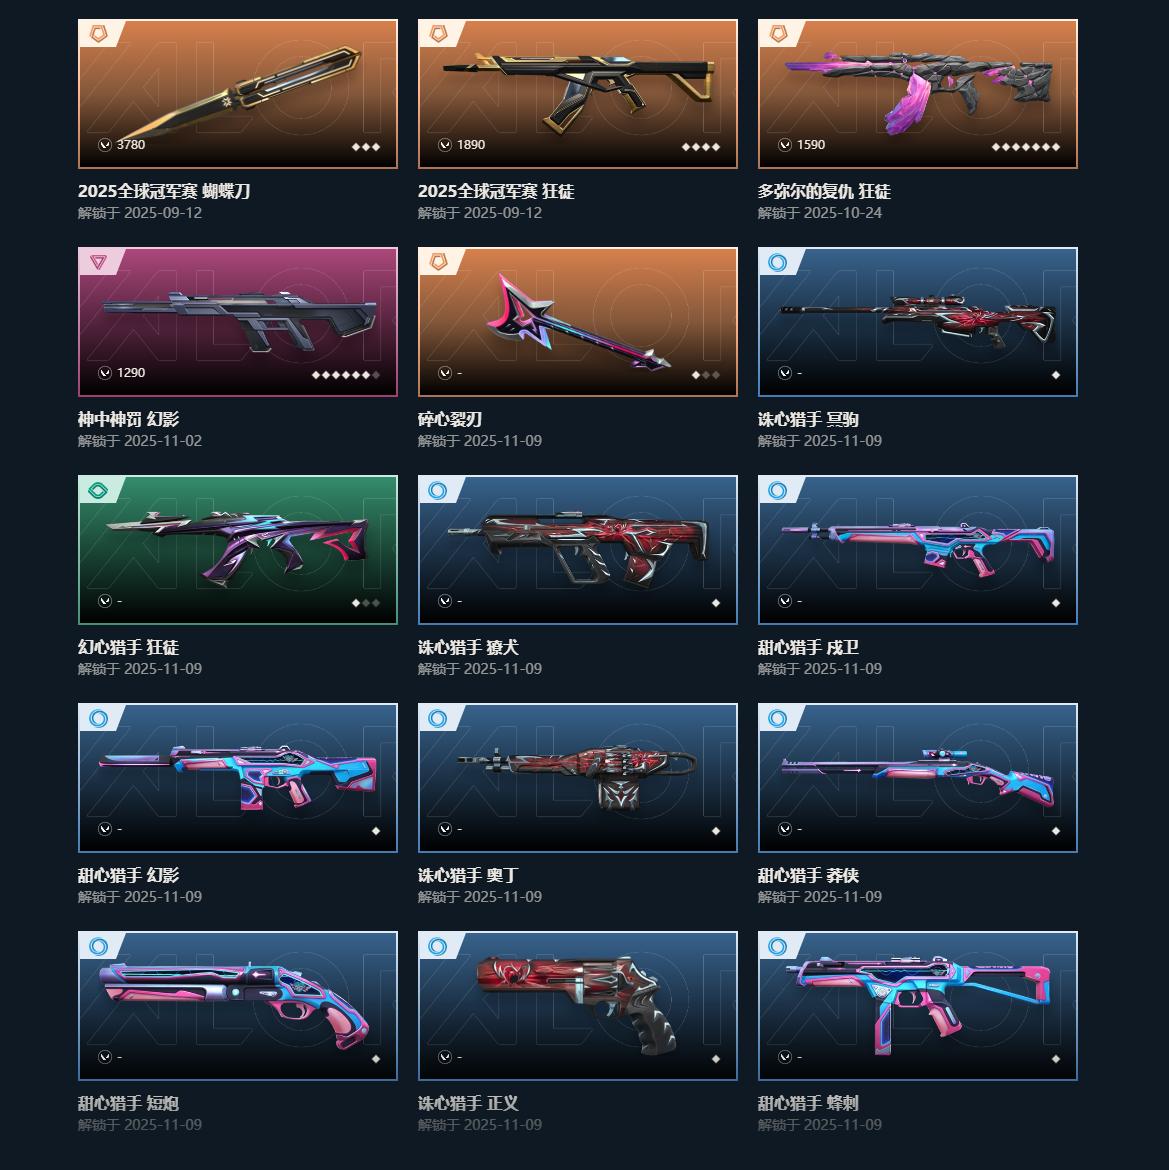The width and height of the screenshot is (1169, 1170).
Task: Select the 甜心猎手 蜂刺 SMG thumbnail
Action: tap(918, 1004)
